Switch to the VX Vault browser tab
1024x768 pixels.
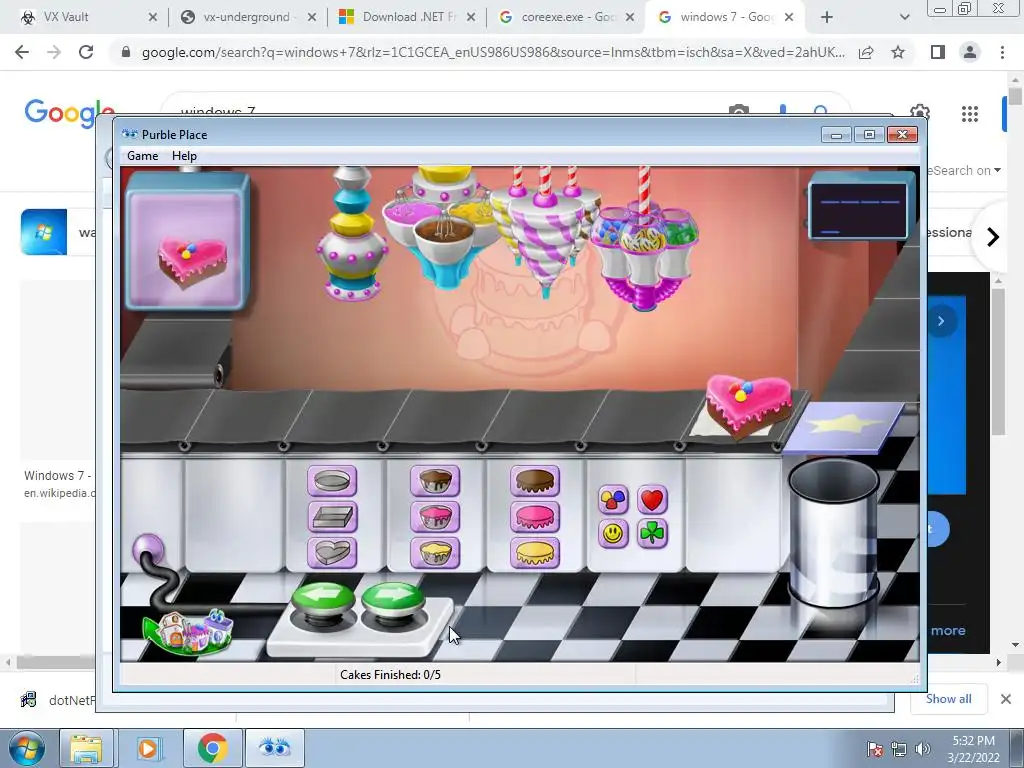click(89, 17)
